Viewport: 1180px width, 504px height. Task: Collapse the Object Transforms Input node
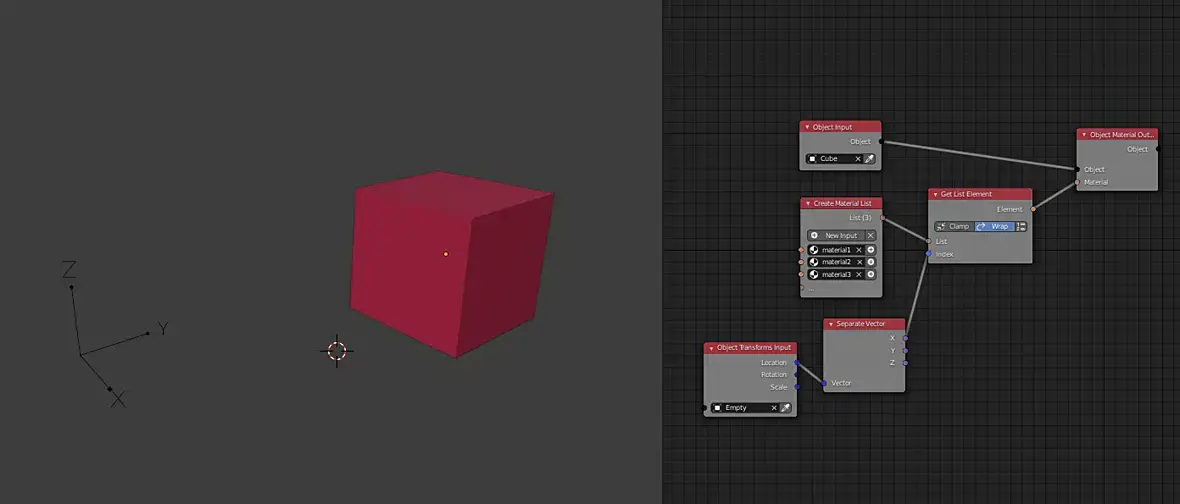pyautogui.click(x=711, y=348)
